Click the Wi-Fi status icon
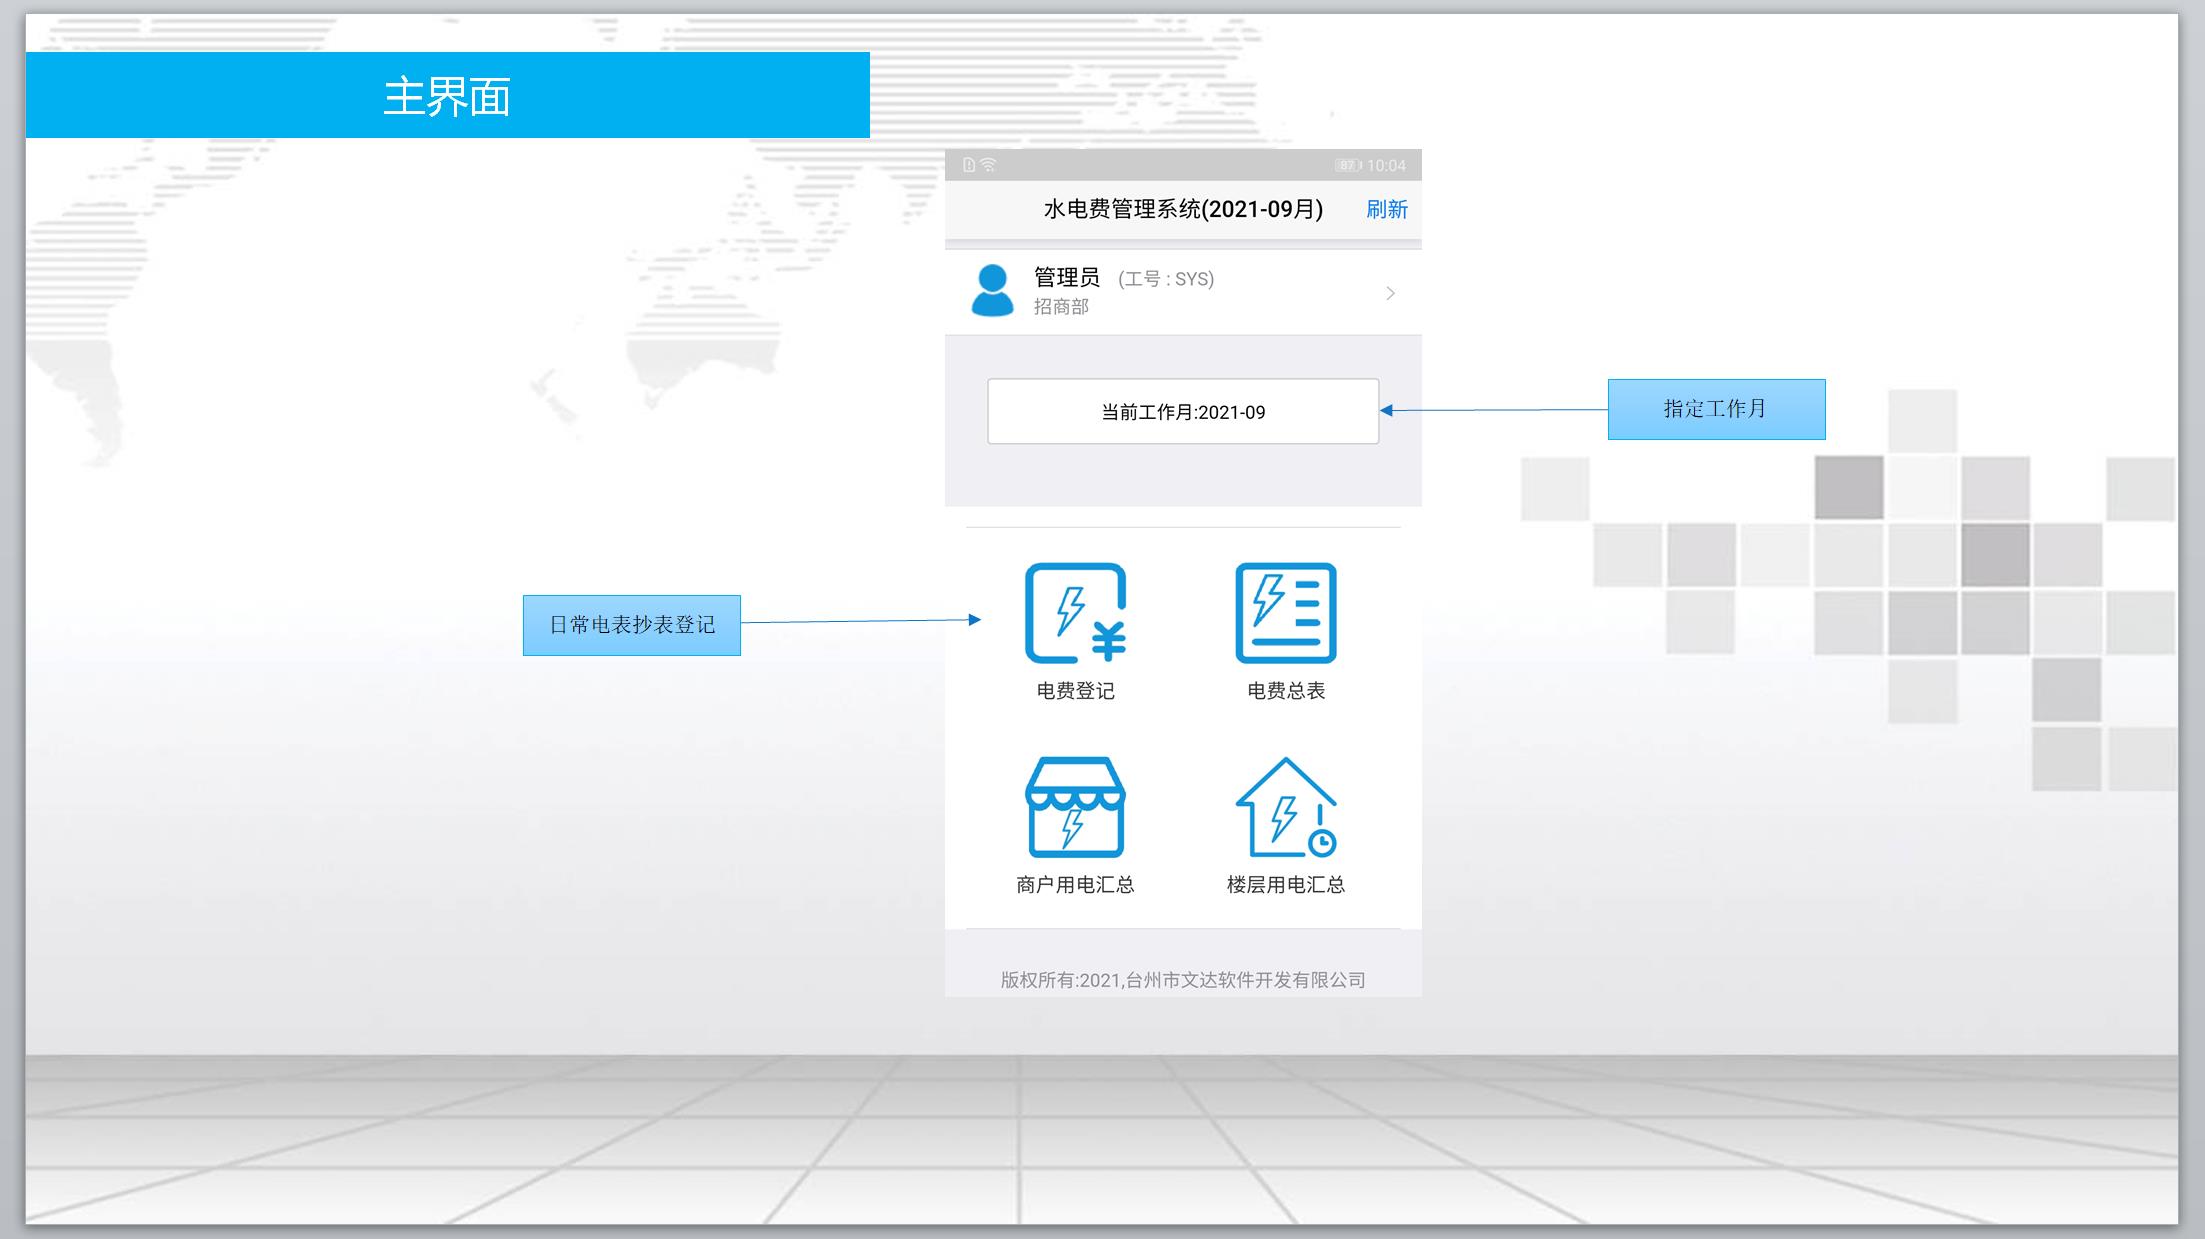This screenshot has width=2205, height=1239. click(x=988, y=165)
